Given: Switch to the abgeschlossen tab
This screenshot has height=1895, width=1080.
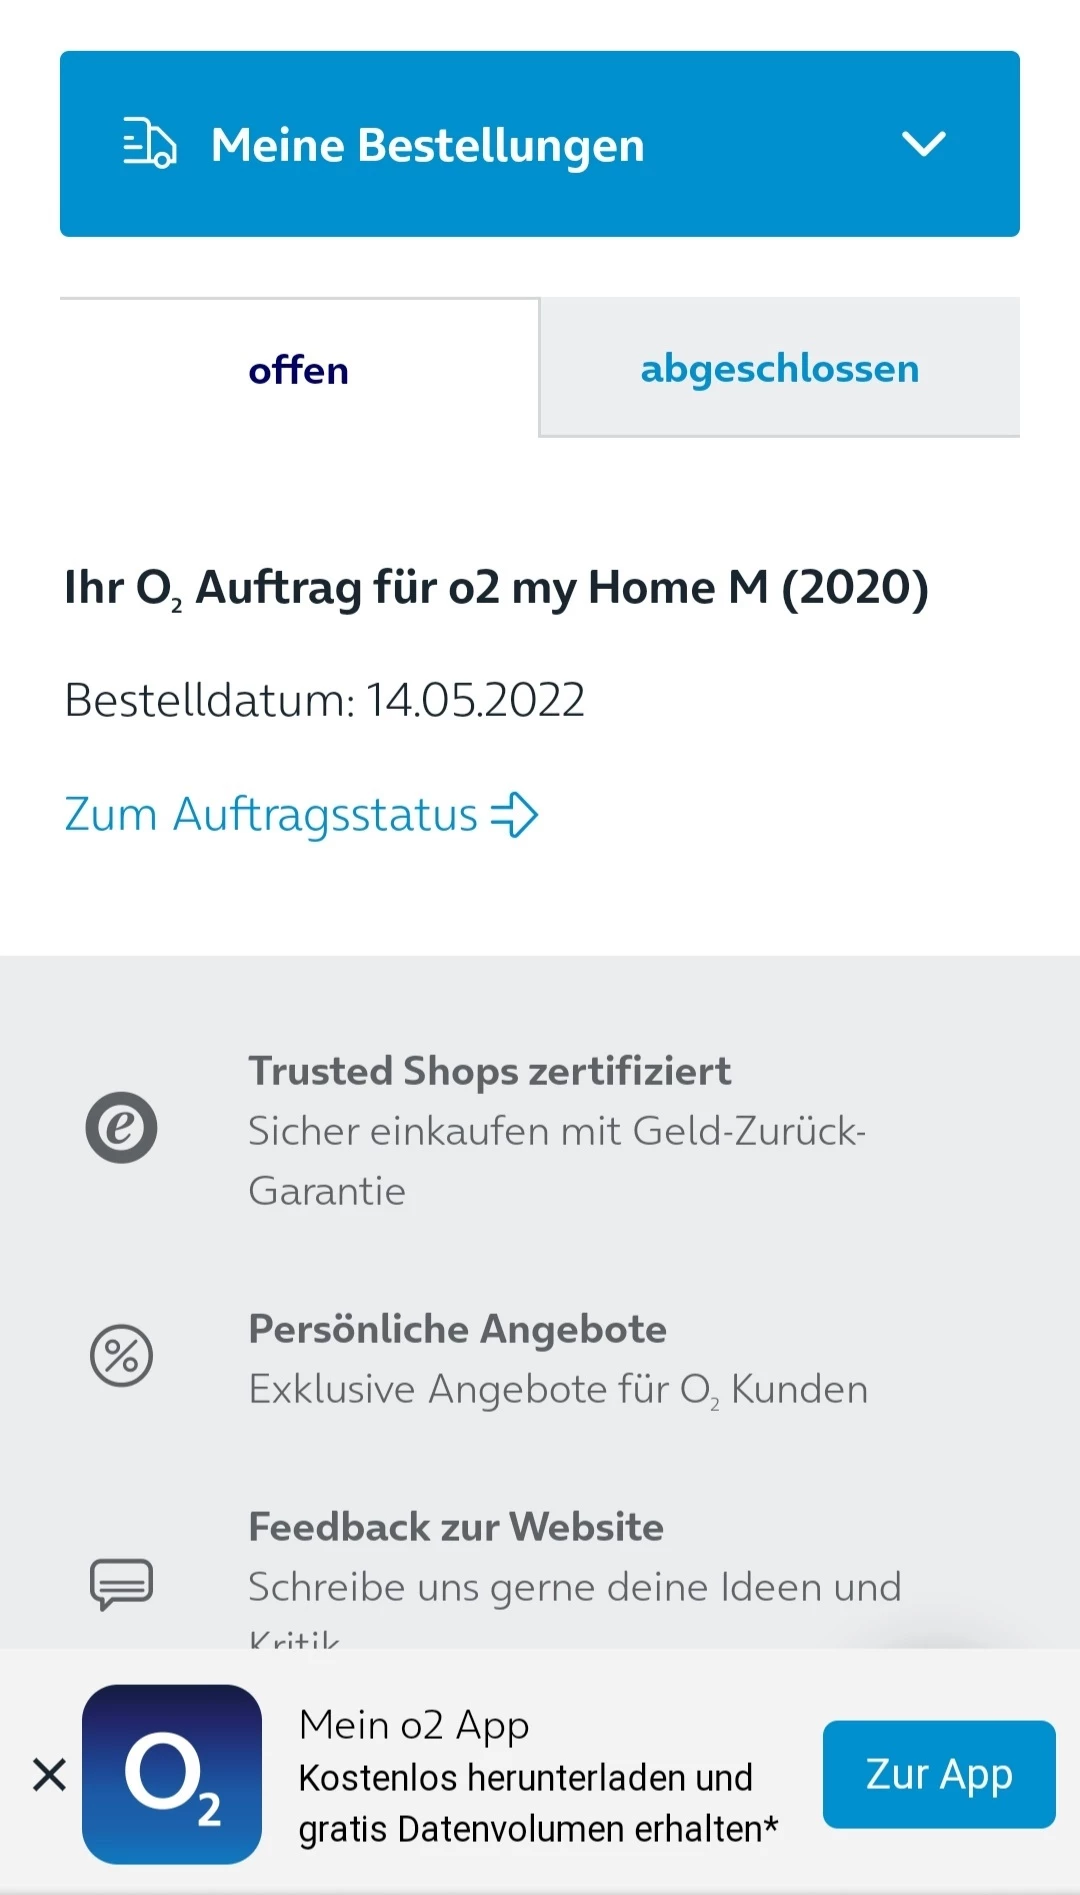Looking at the screenshot, I should (x=779, y=368).
